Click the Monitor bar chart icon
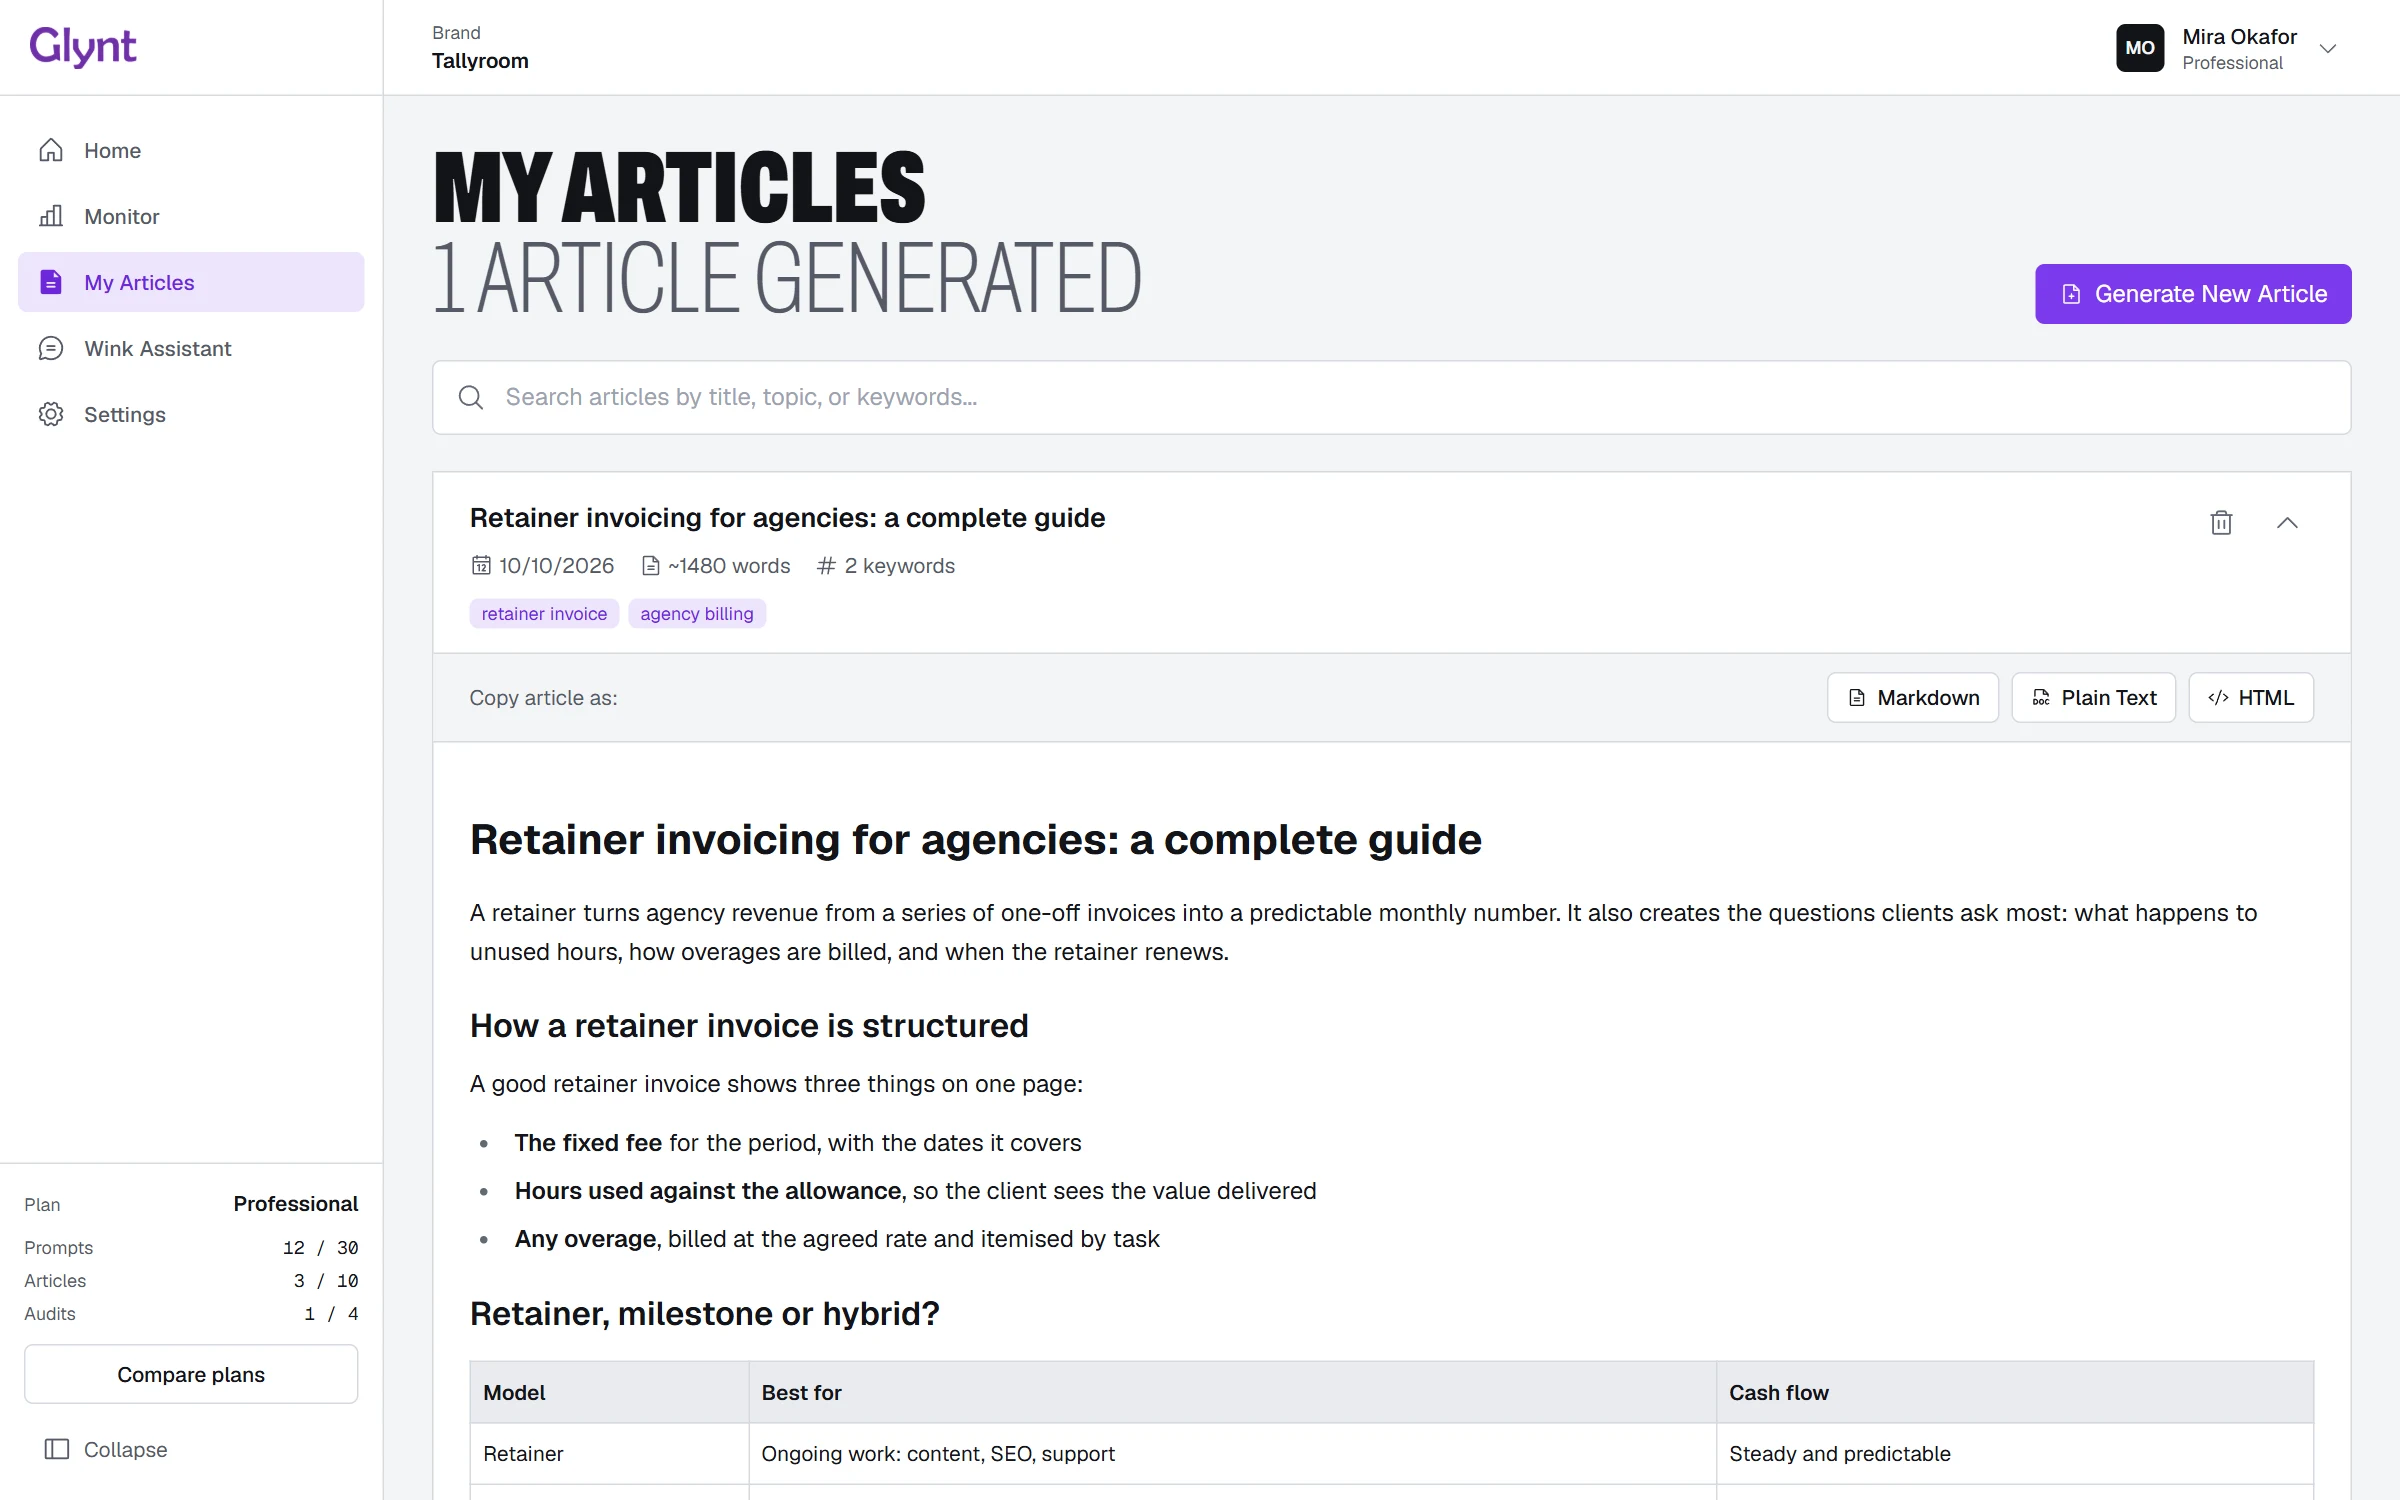This screenshot has height=1500, width=2400. pos(51,216)
